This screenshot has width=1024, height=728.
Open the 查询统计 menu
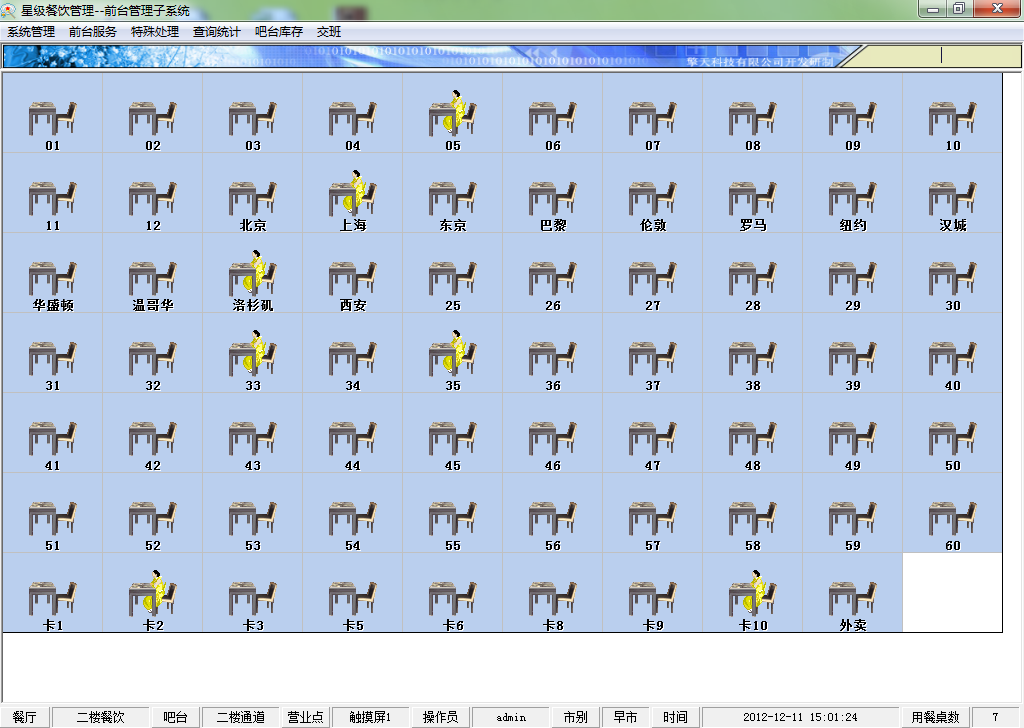(217, 32)
